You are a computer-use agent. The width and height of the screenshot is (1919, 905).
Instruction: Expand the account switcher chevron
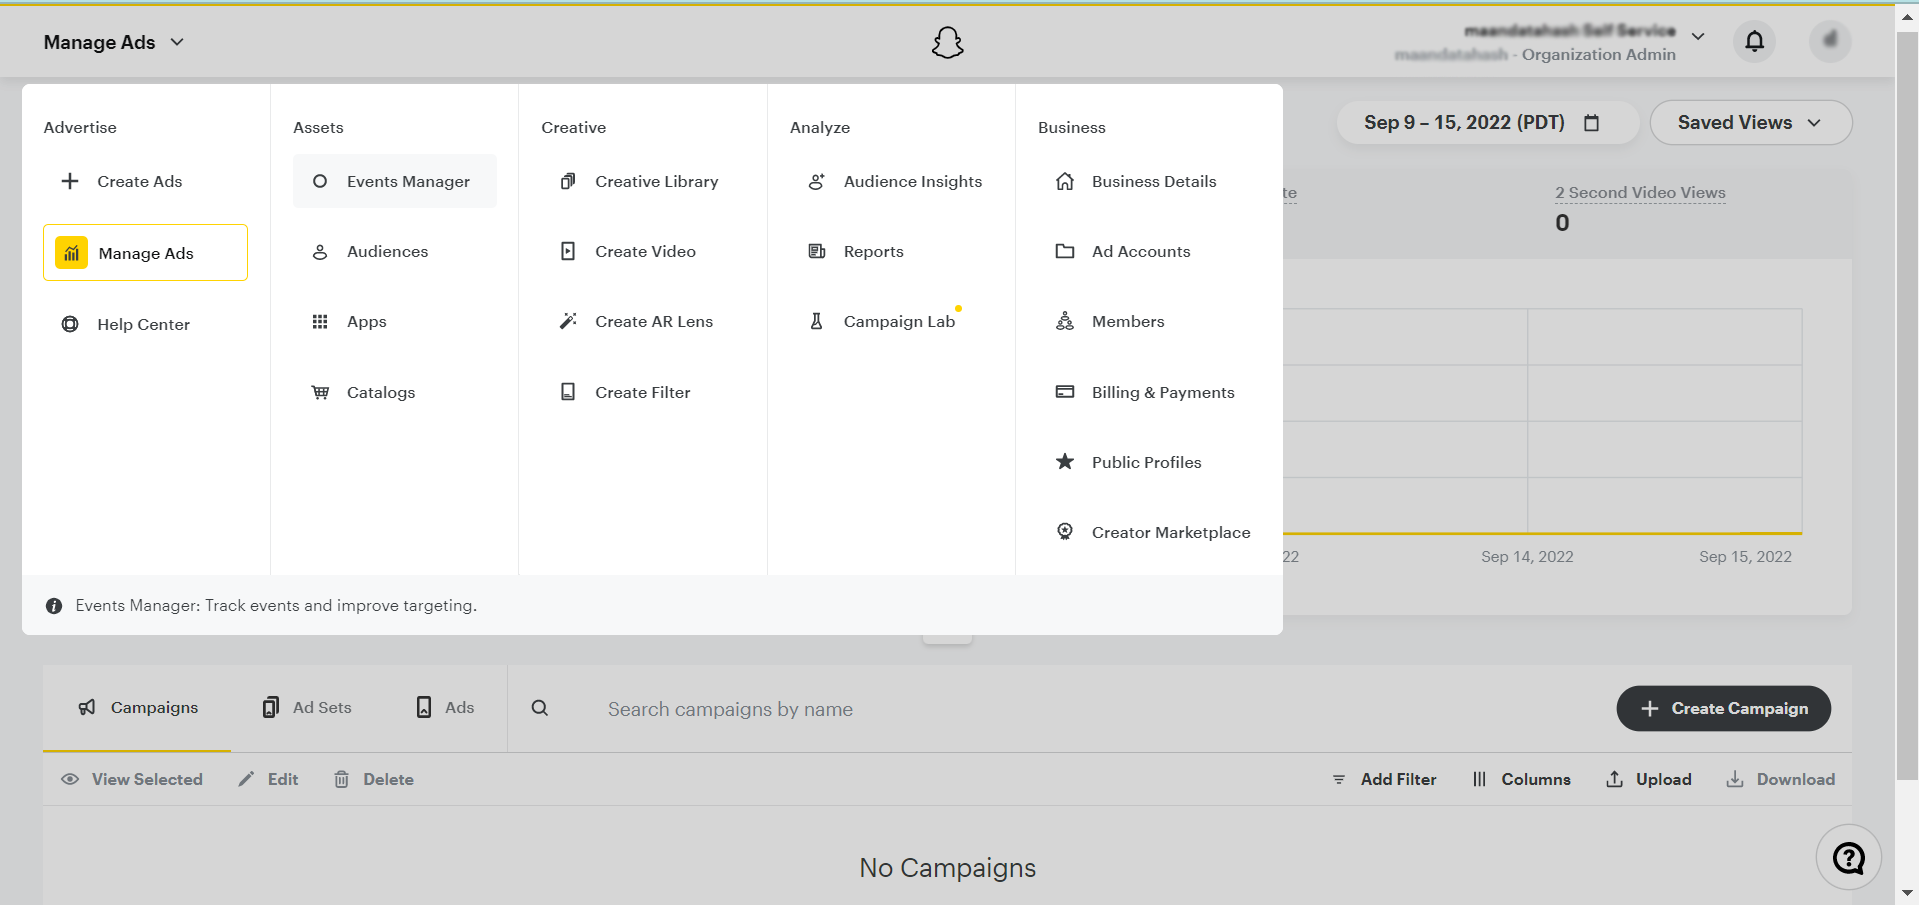[1698, 36]
